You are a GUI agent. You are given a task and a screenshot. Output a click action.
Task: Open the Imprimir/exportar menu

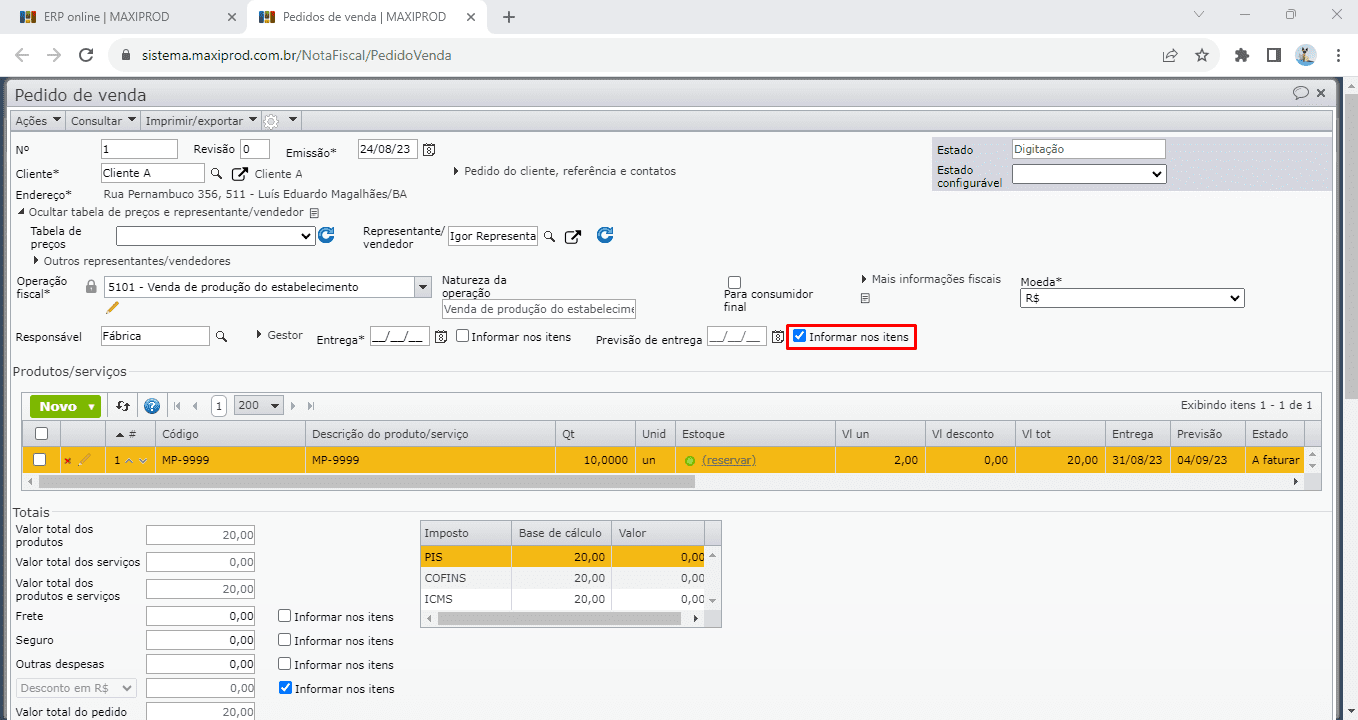coord(202,121)
